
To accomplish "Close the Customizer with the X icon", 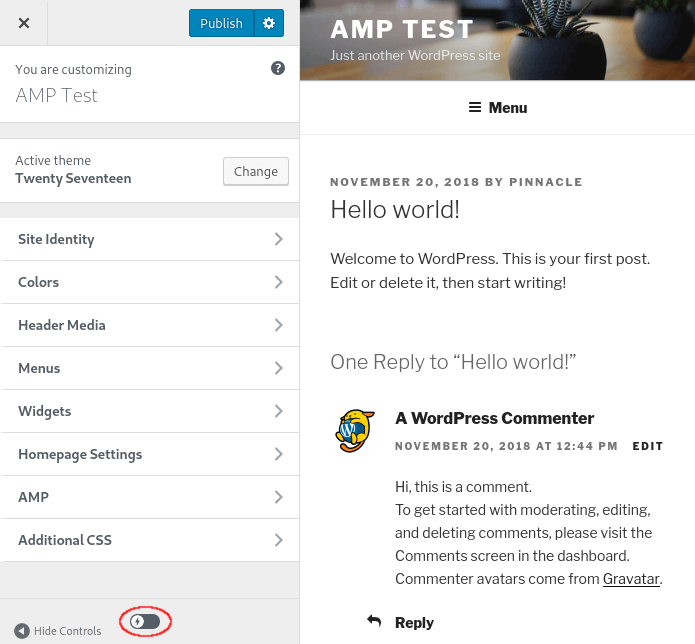I will [x=24, y=23].
